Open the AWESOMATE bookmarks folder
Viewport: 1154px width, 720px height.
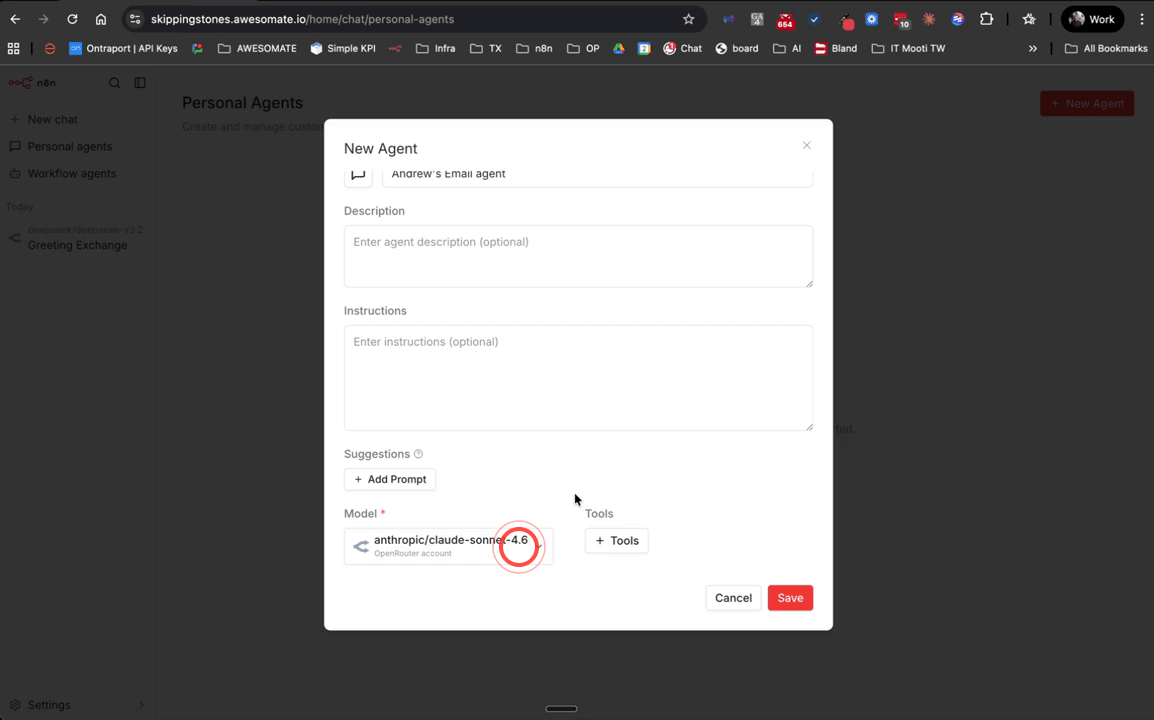(257, 49)
